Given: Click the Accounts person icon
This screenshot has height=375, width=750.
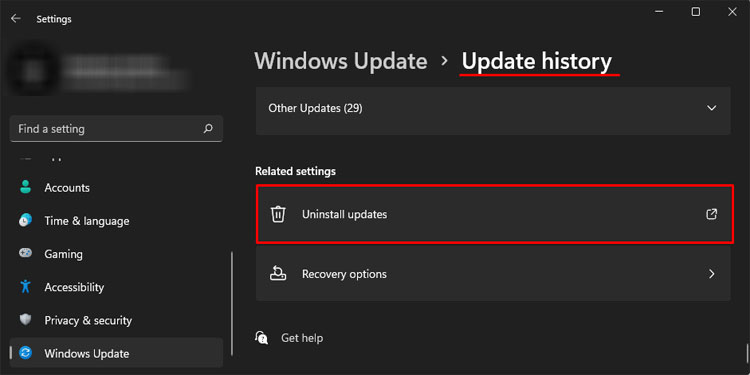Looking at the screenshot, I should (25, 187).
